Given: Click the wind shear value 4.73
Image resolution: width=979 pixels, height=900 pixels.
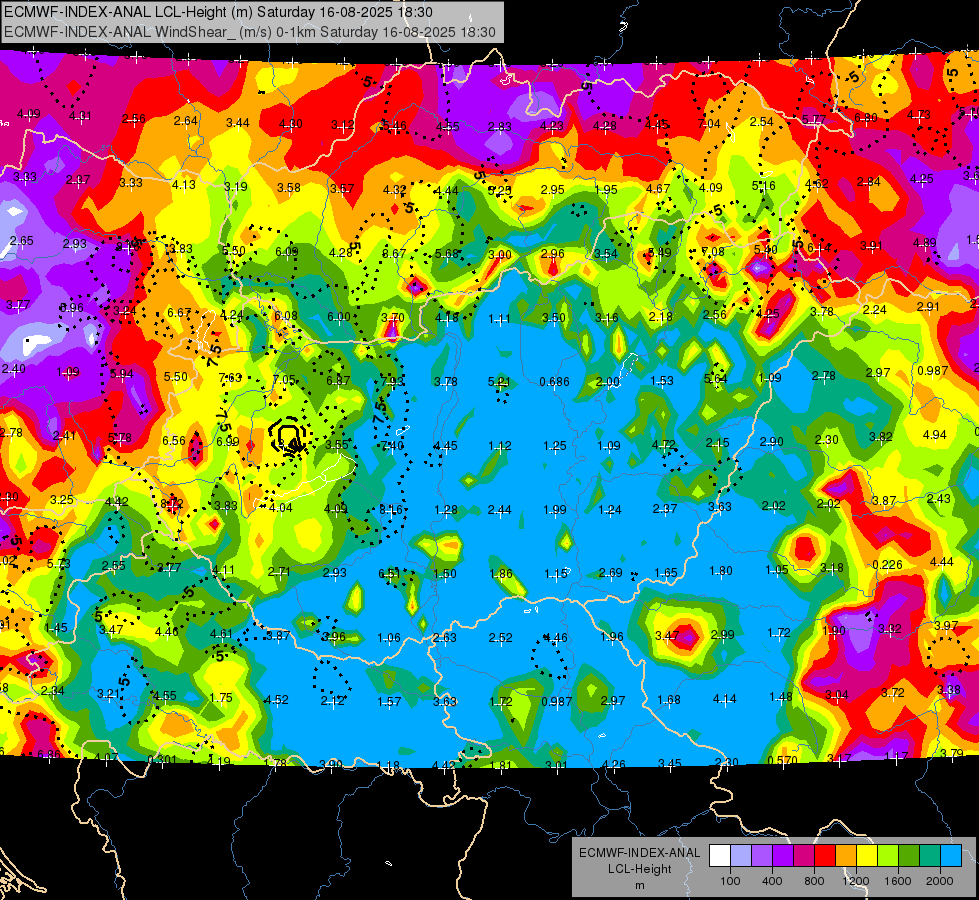Looking at the screenshot, I should tap(918, 114).
